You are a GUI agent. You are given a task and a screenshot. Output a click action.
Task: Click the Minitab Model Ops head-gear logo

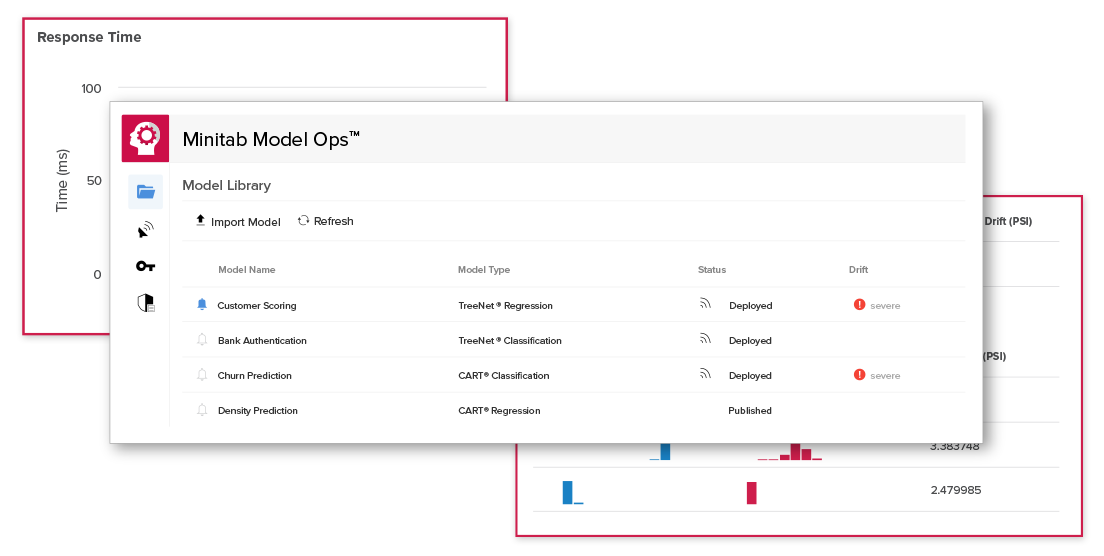(145, 138)
